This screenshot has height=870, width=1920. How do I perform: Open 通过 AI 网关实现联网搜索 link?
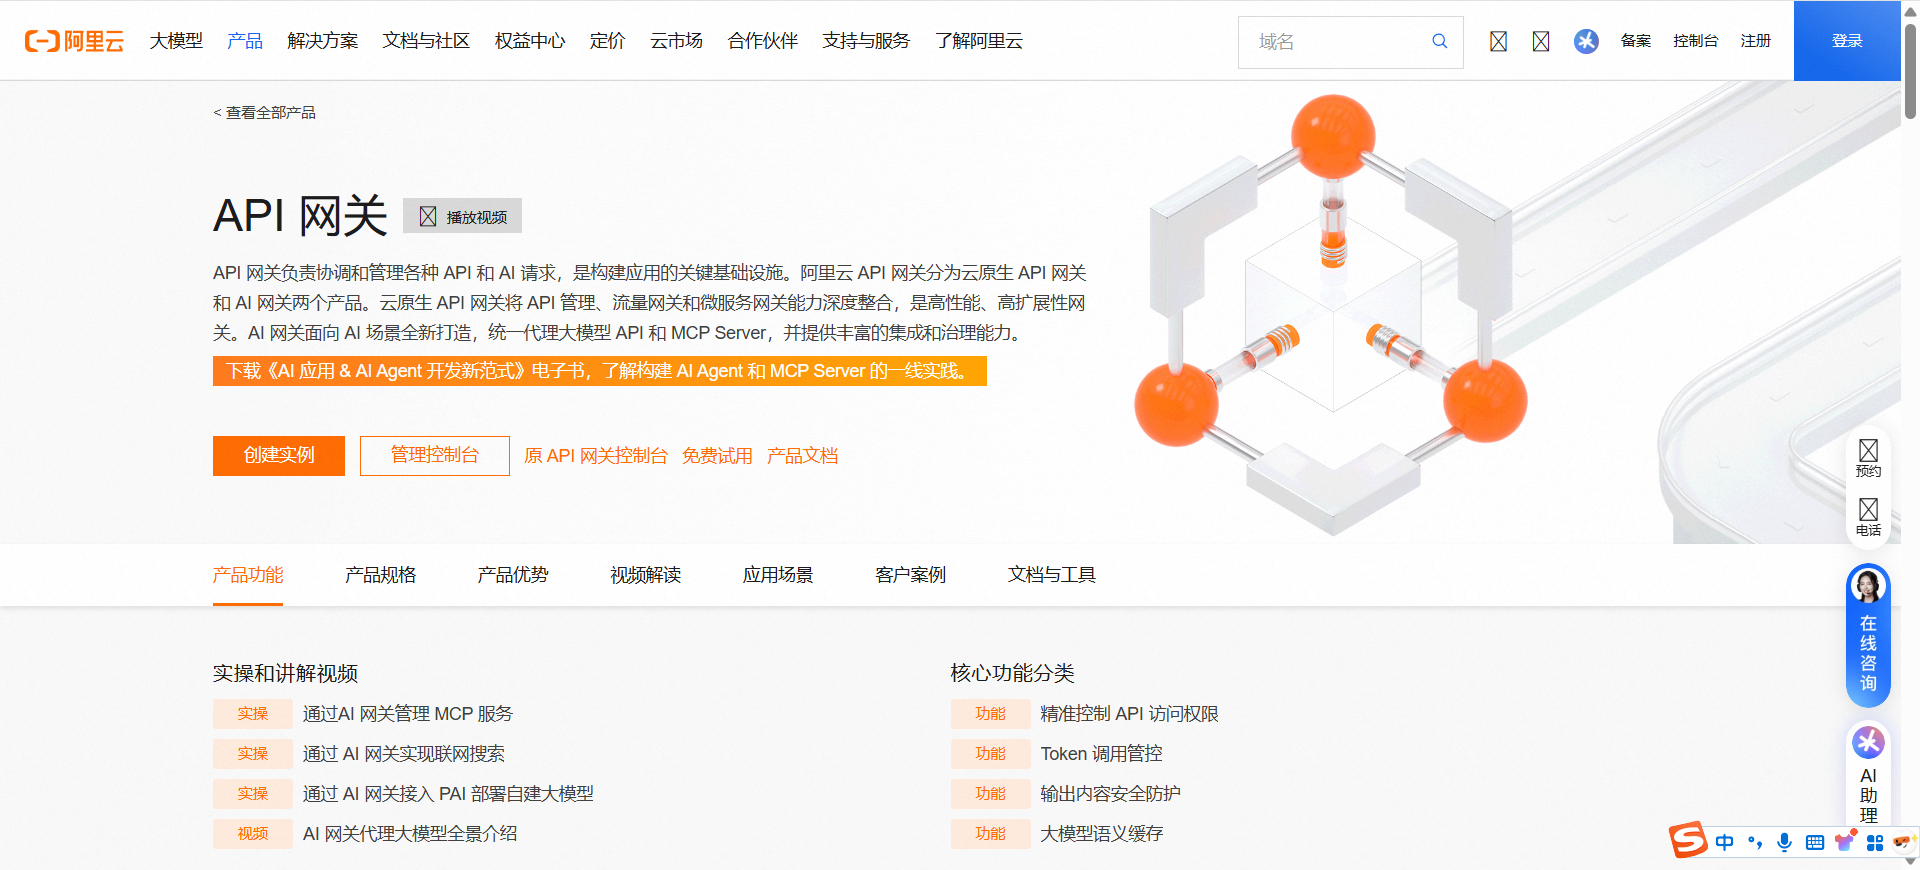404,754
